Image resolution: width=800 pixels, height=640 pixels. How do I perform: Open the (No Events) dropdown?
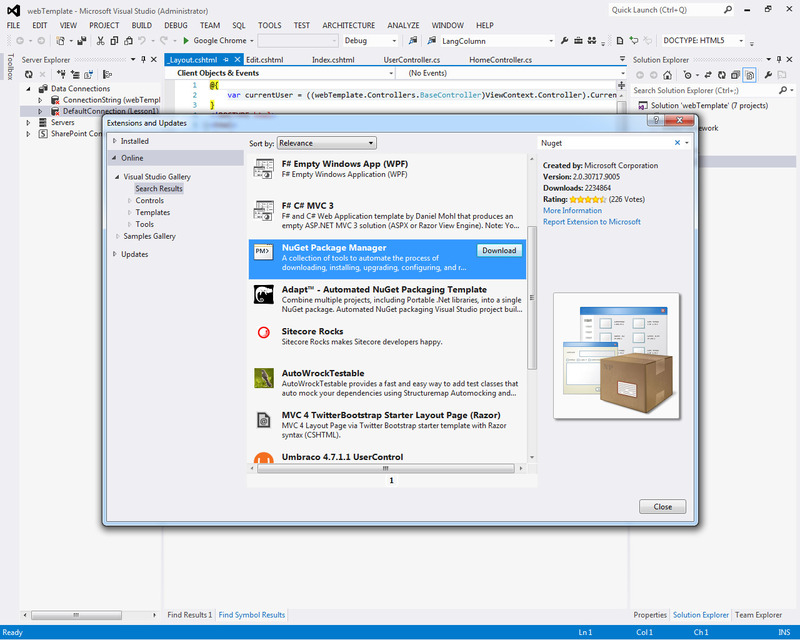coord(512,73)
